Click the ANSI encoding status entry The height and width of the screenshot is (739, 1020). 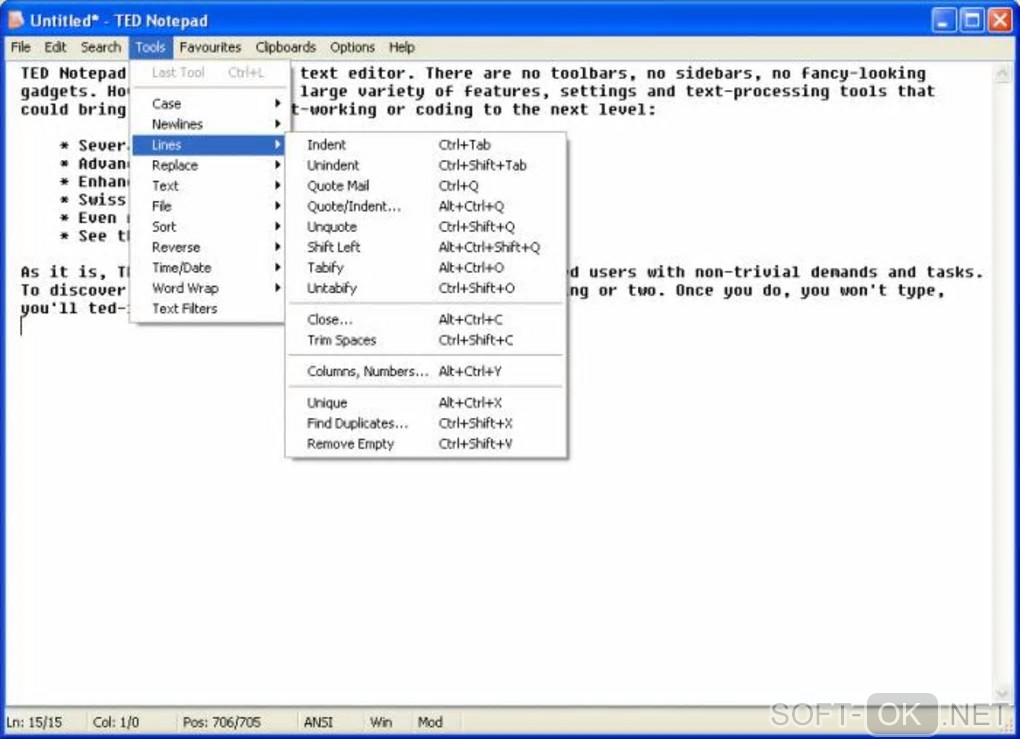coord(318,722)
